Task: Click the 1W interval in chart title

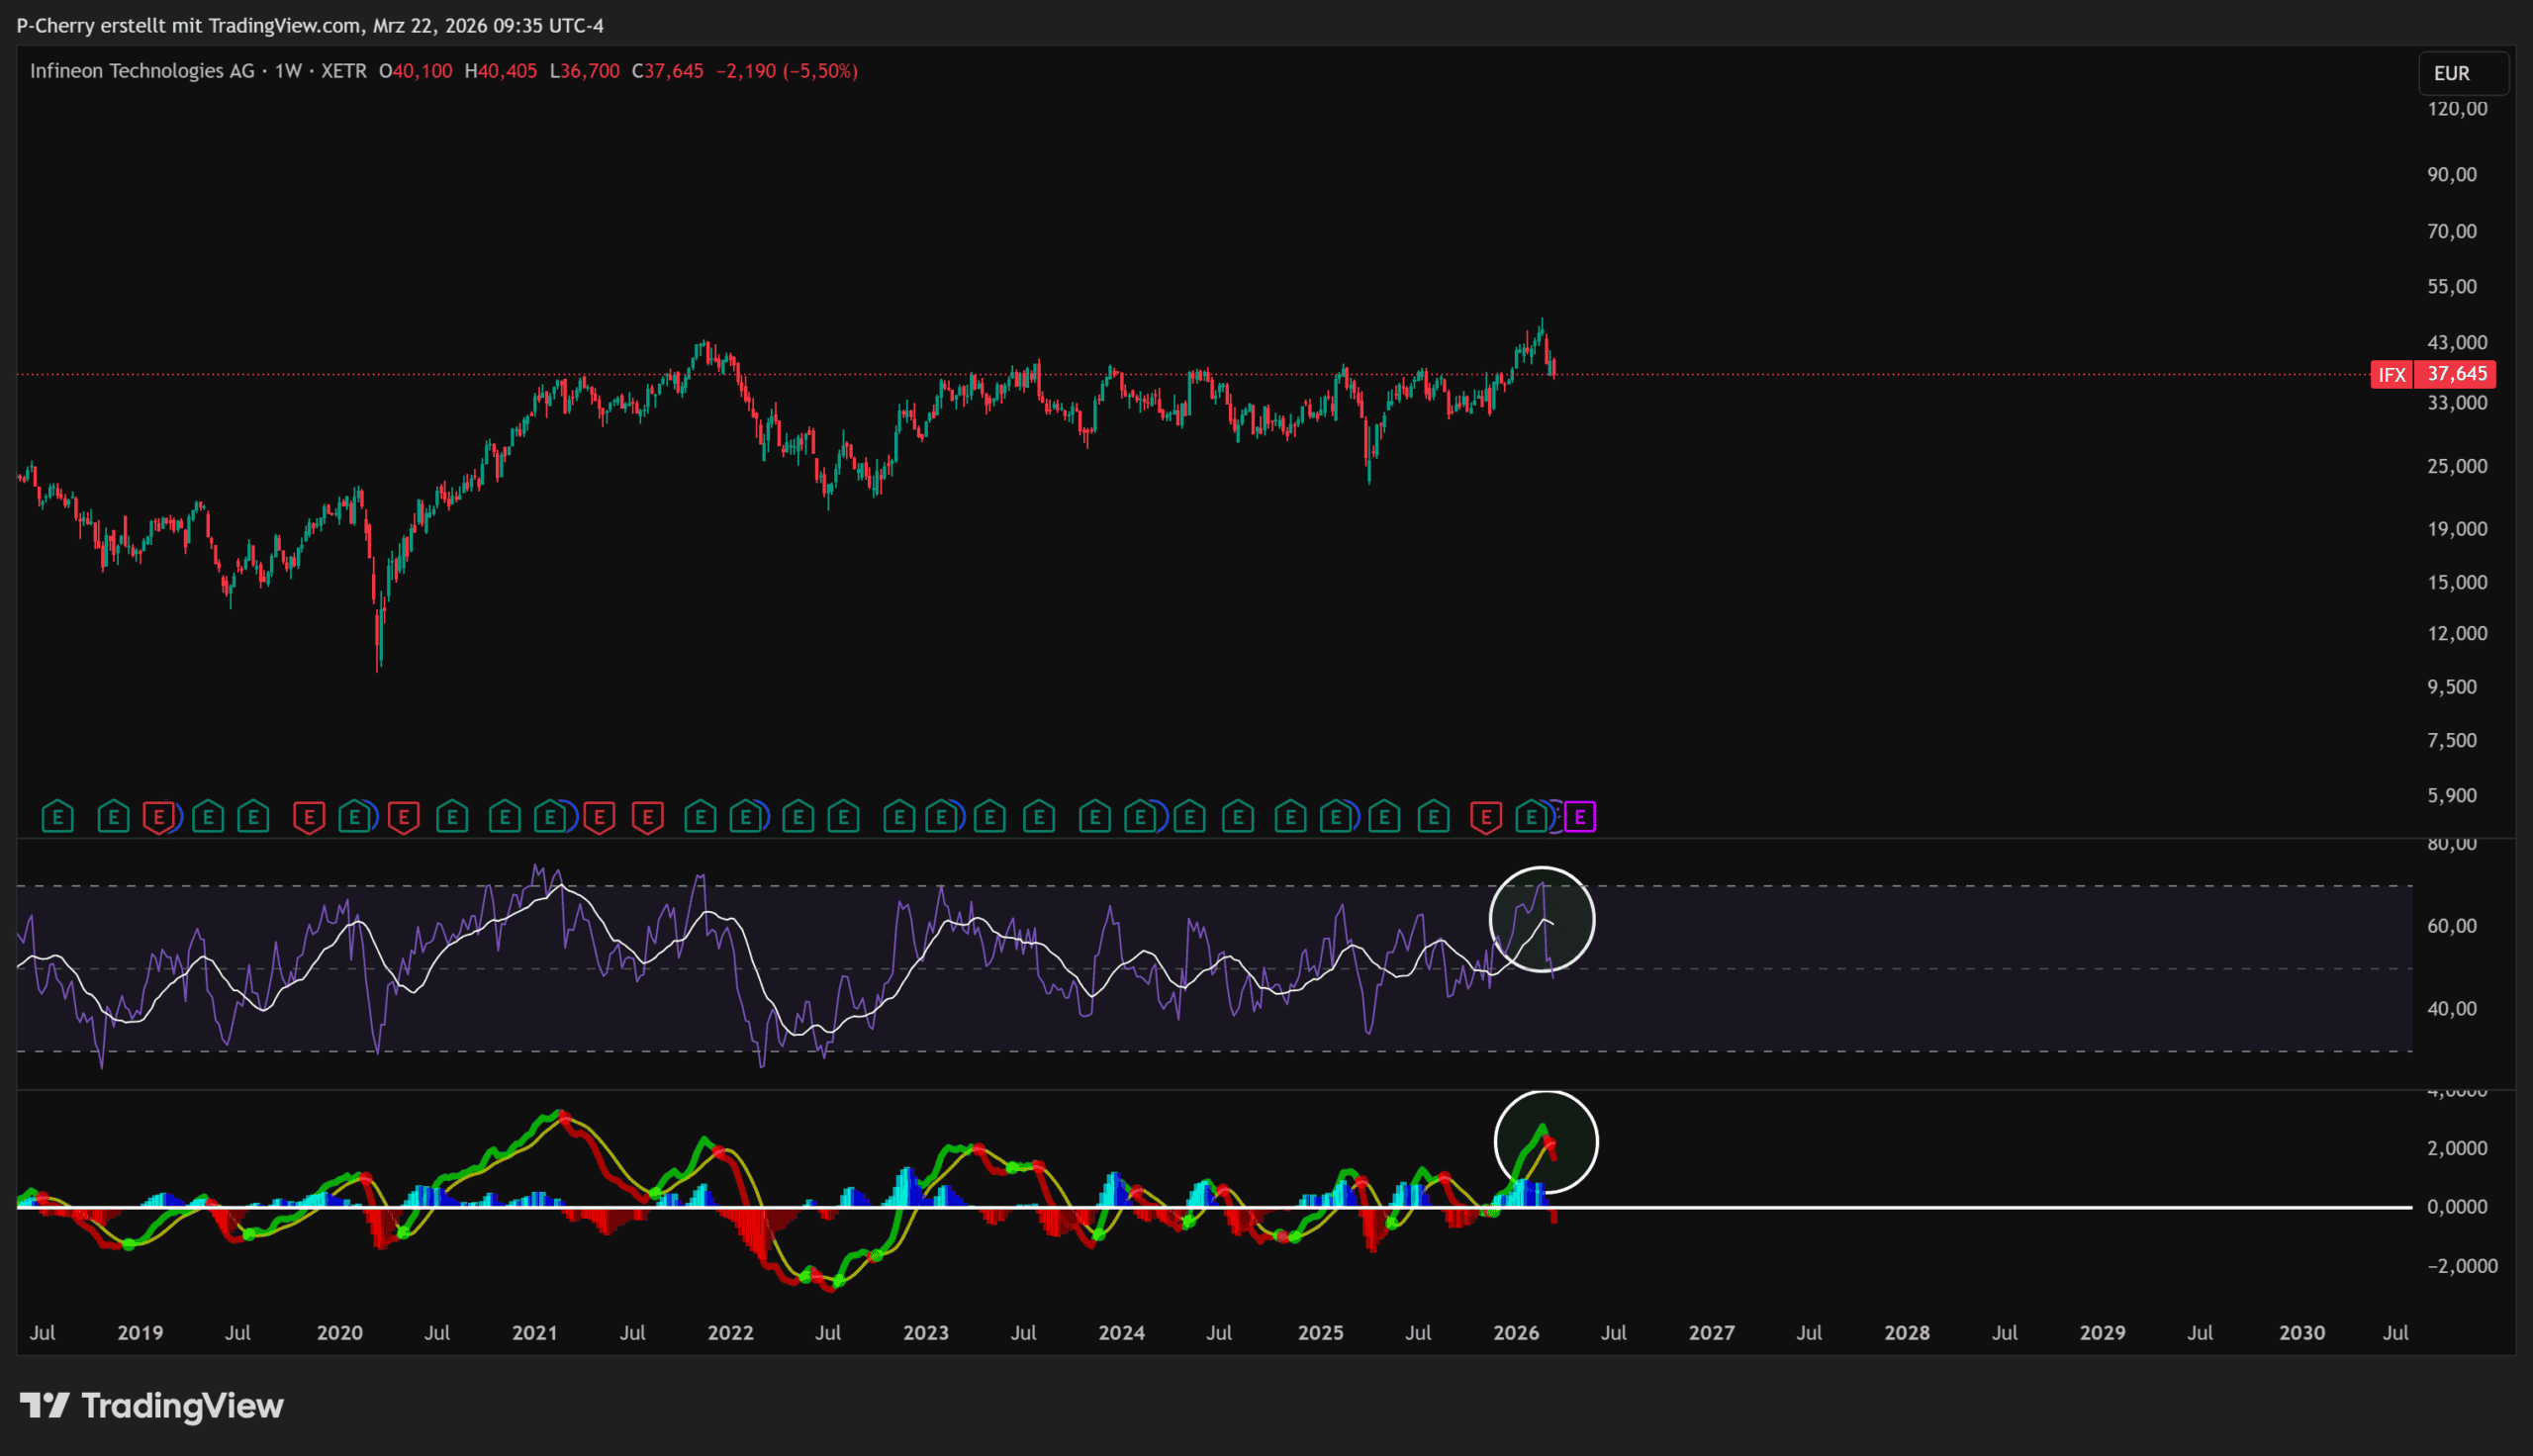Action: (x=288, y=71)
